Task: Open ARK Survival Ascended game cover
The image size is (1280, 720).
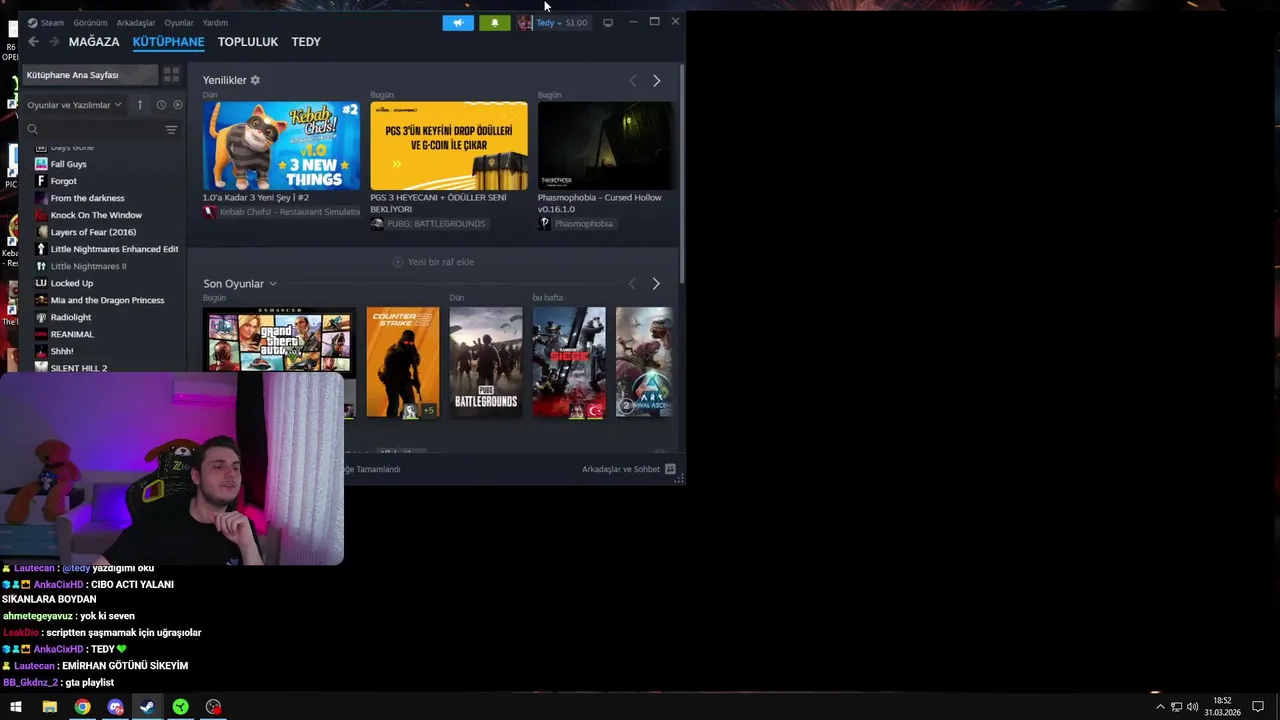Action: click(x=644, y=362)
